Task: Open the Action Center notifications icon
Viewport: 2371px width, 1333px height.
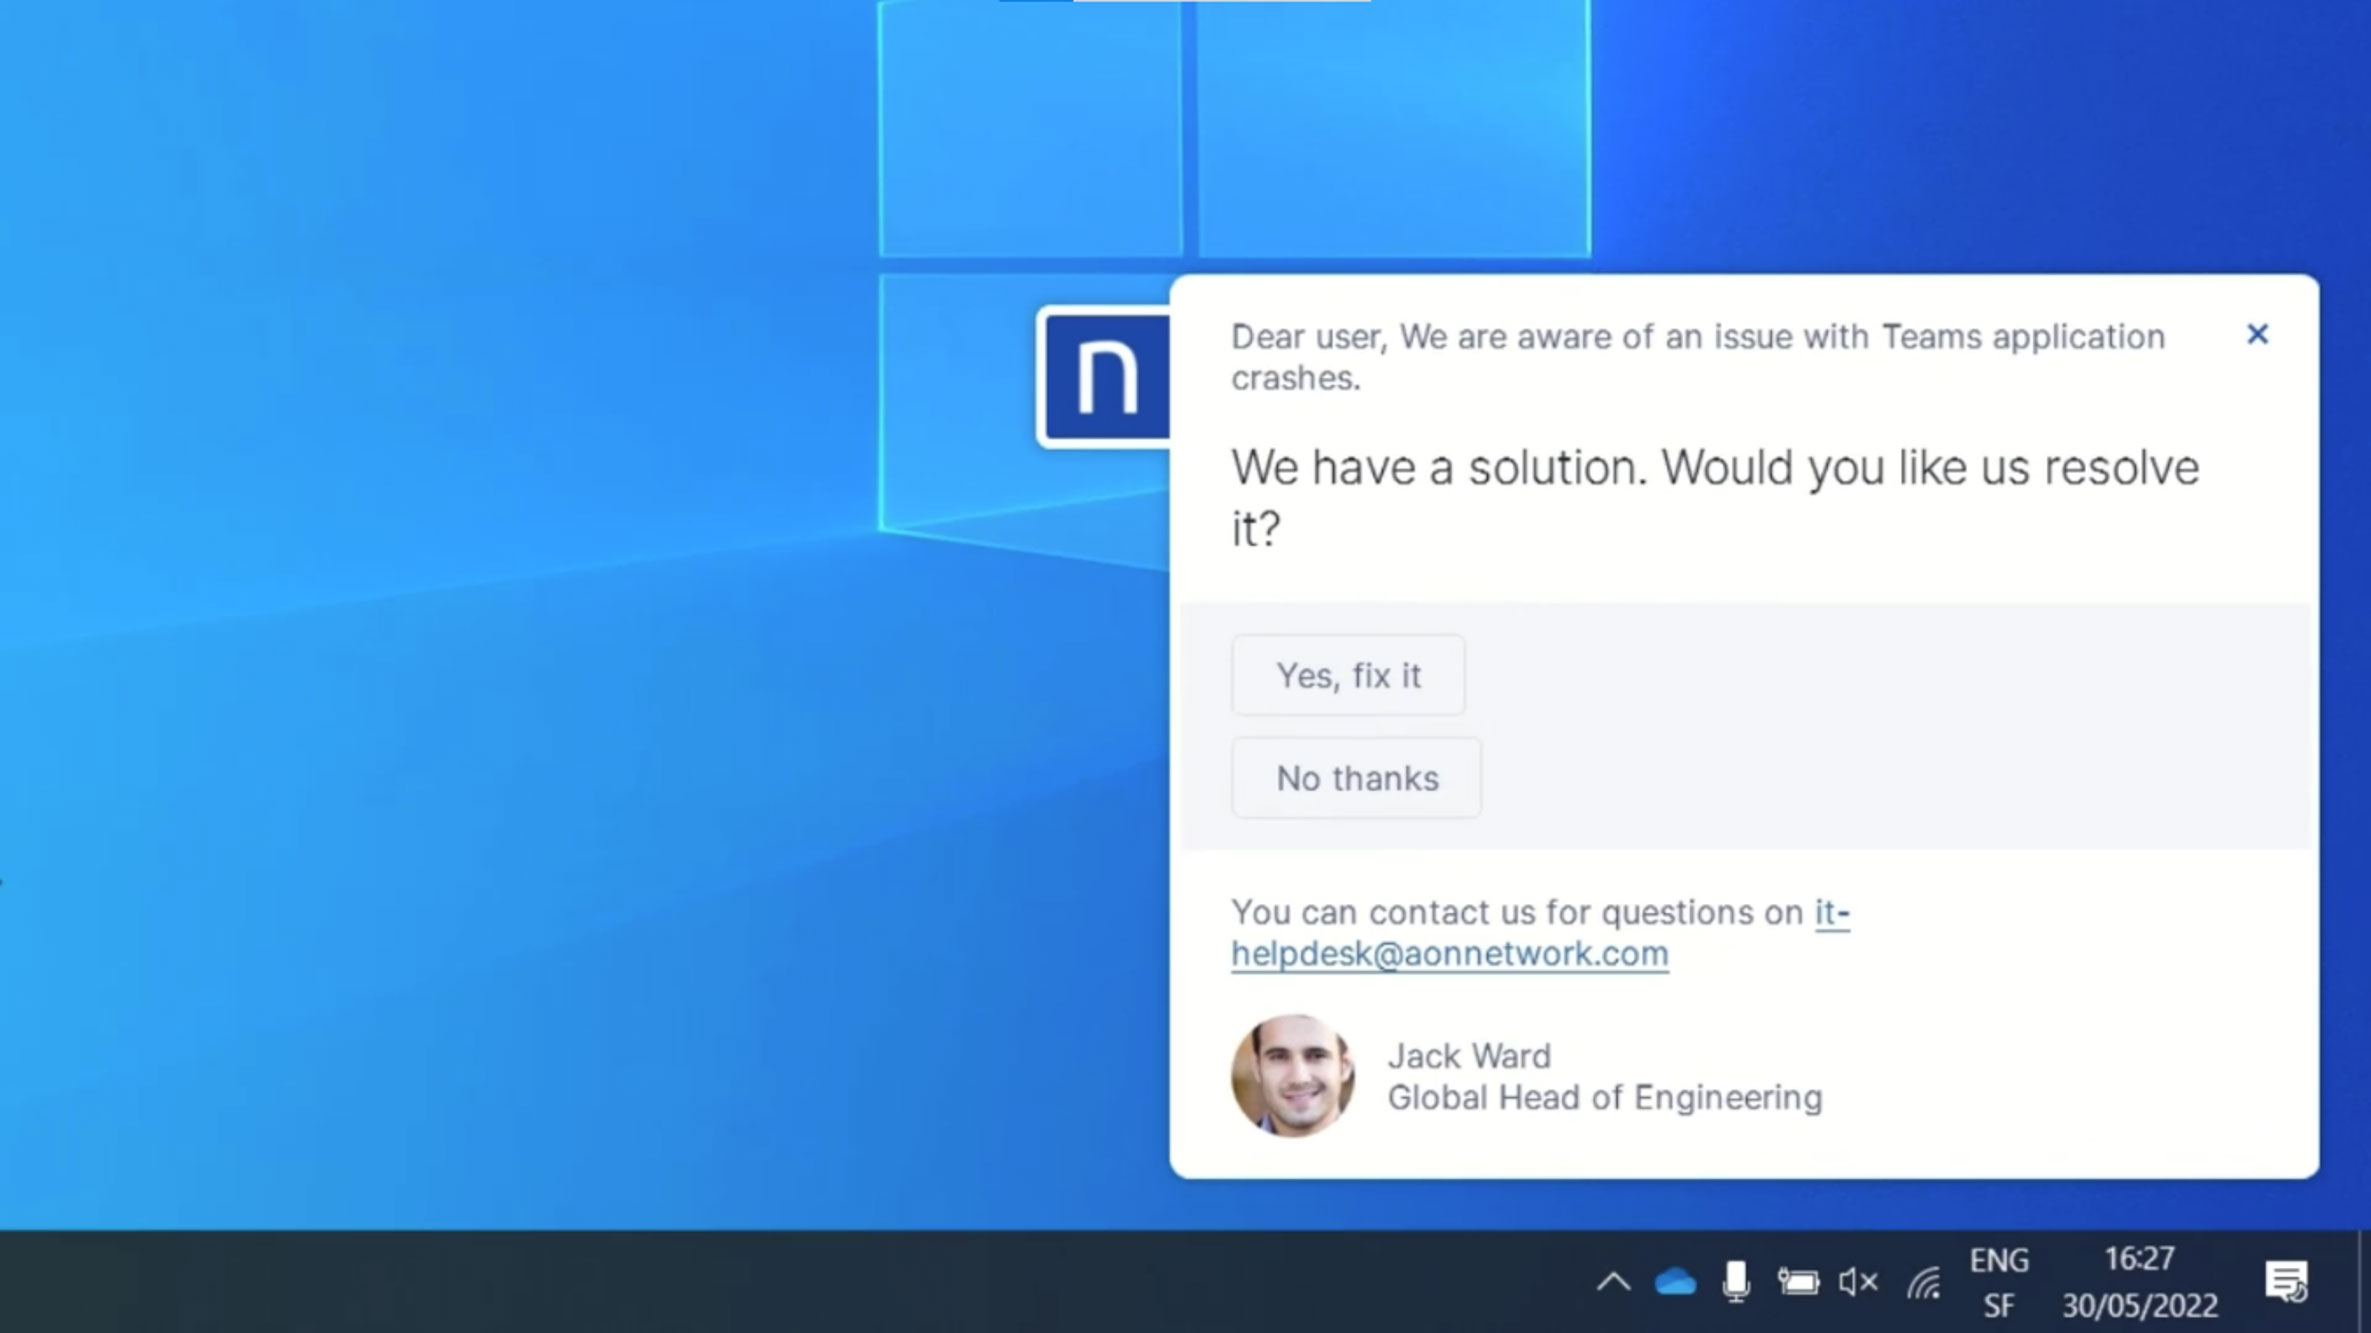Action: click(x=2286, y=1281)
